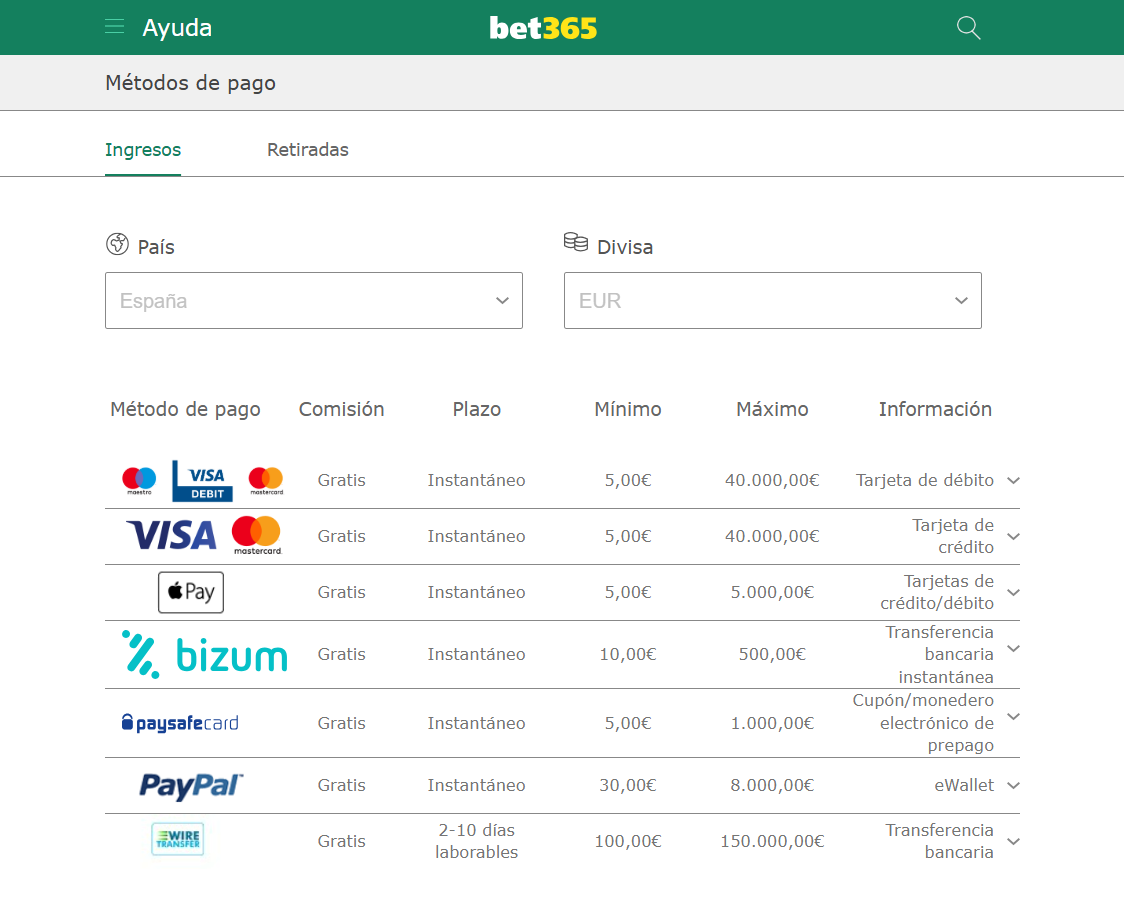Image resolution: width=1124 pixels, height=923 pixels.
Task: Expand the Bizum transferencia instantánea row
Action: click(1014, 649)
